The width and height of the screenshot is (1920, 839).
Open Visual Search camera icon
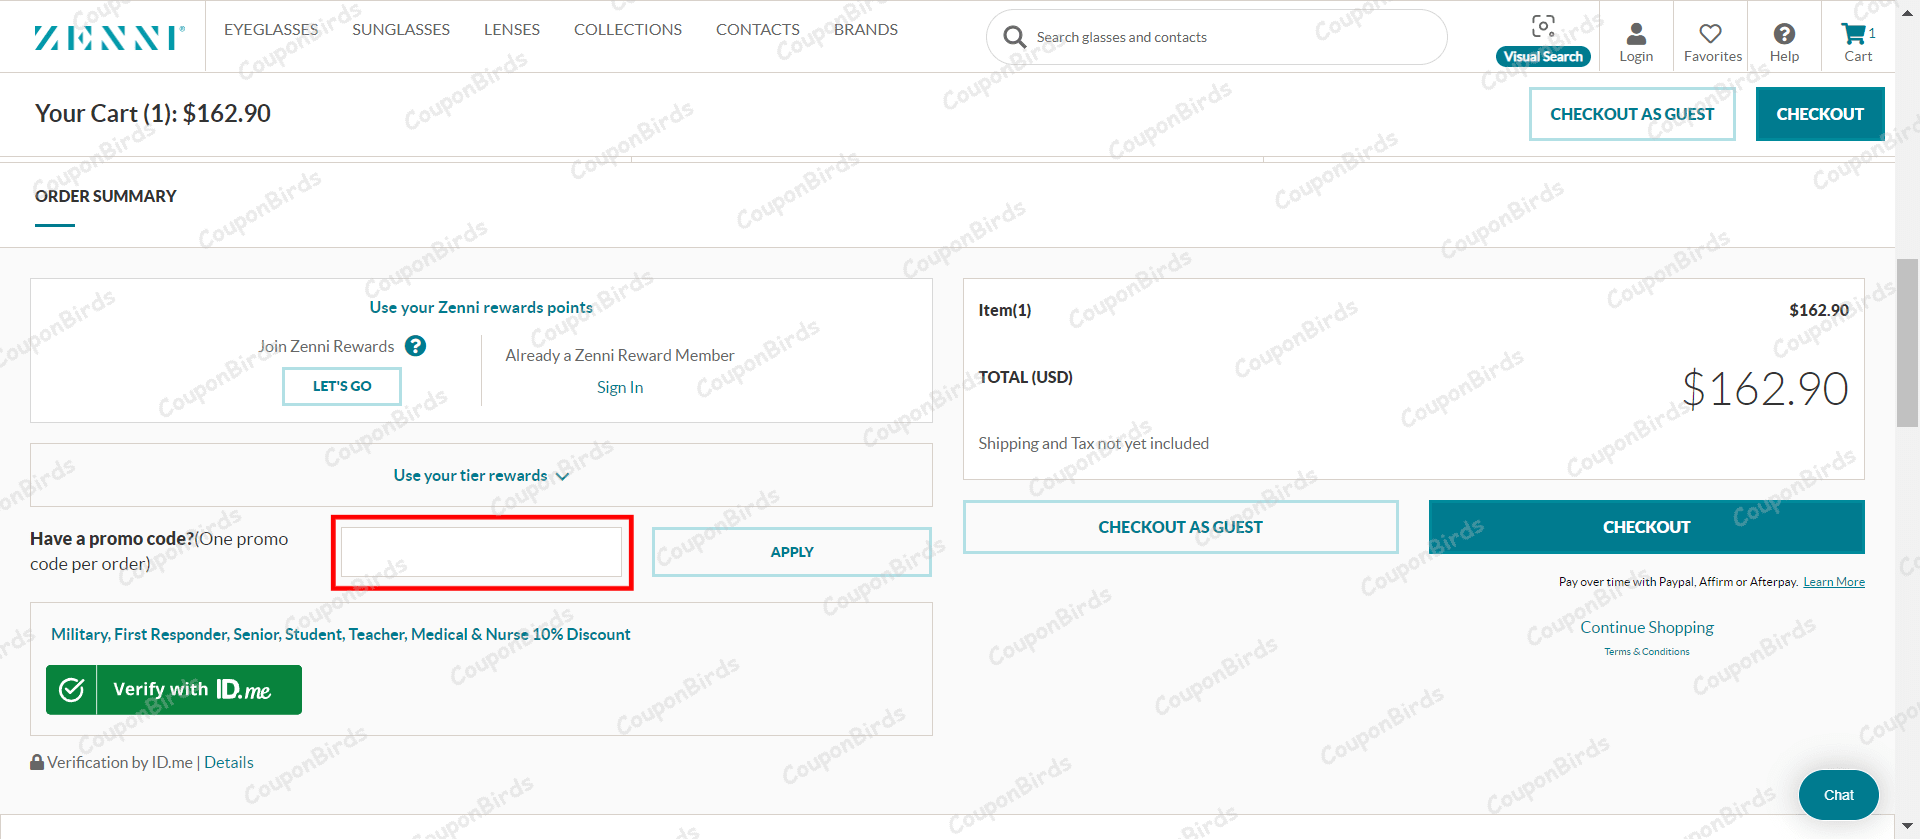coord(1543,27)
